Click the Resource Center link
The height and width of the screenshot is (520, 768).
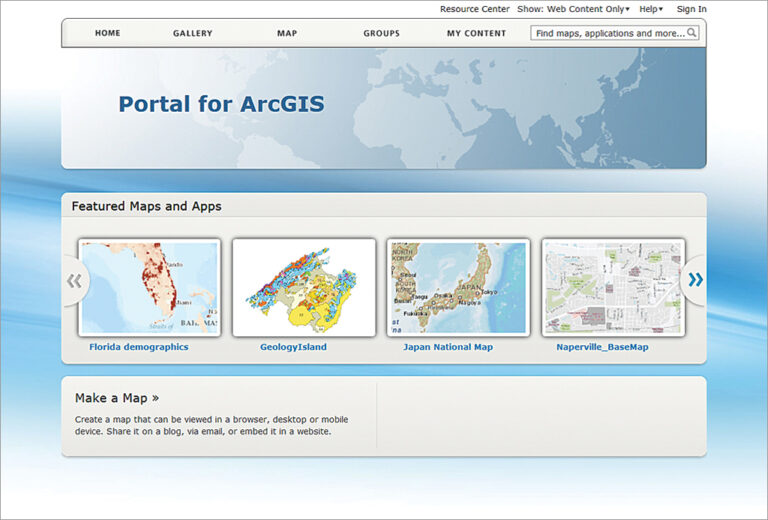475,9
